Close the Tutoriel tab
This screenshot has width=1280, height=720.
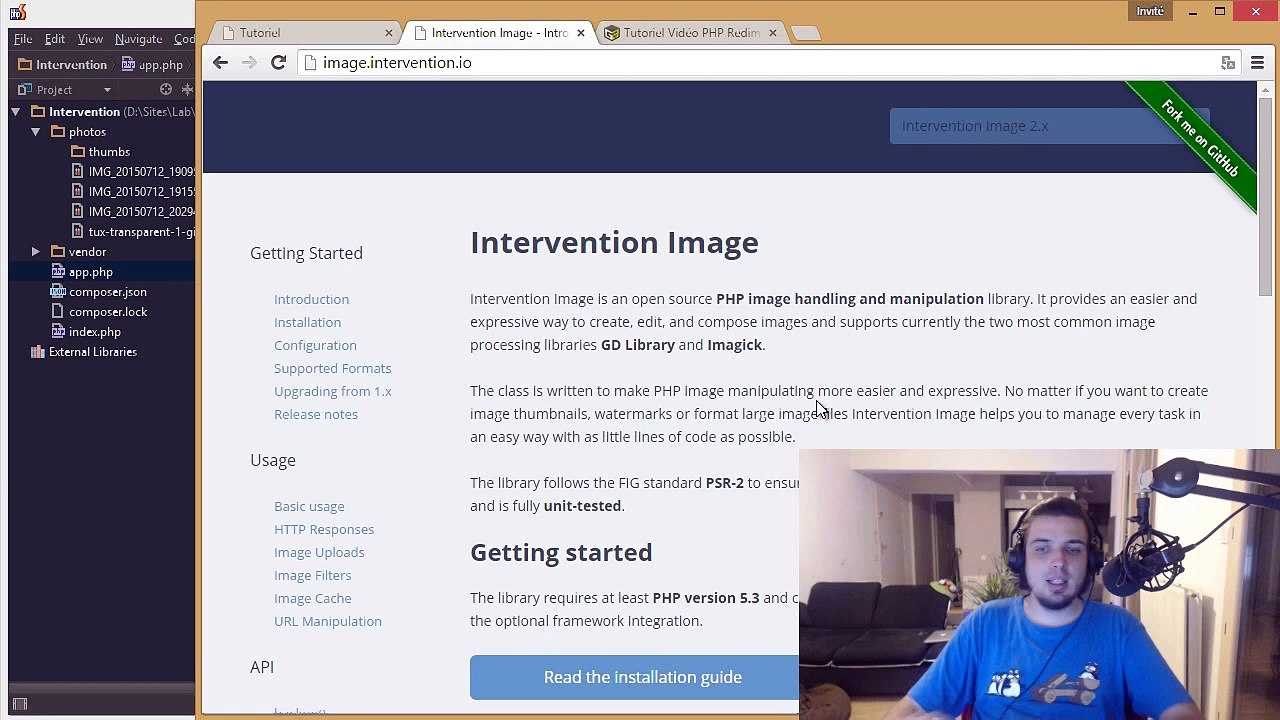coord(388,33)
